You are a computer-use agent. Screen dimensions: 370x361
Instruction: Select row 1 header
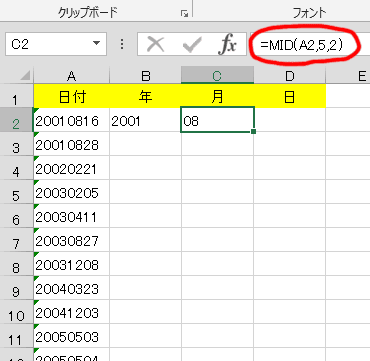[17, 96]
